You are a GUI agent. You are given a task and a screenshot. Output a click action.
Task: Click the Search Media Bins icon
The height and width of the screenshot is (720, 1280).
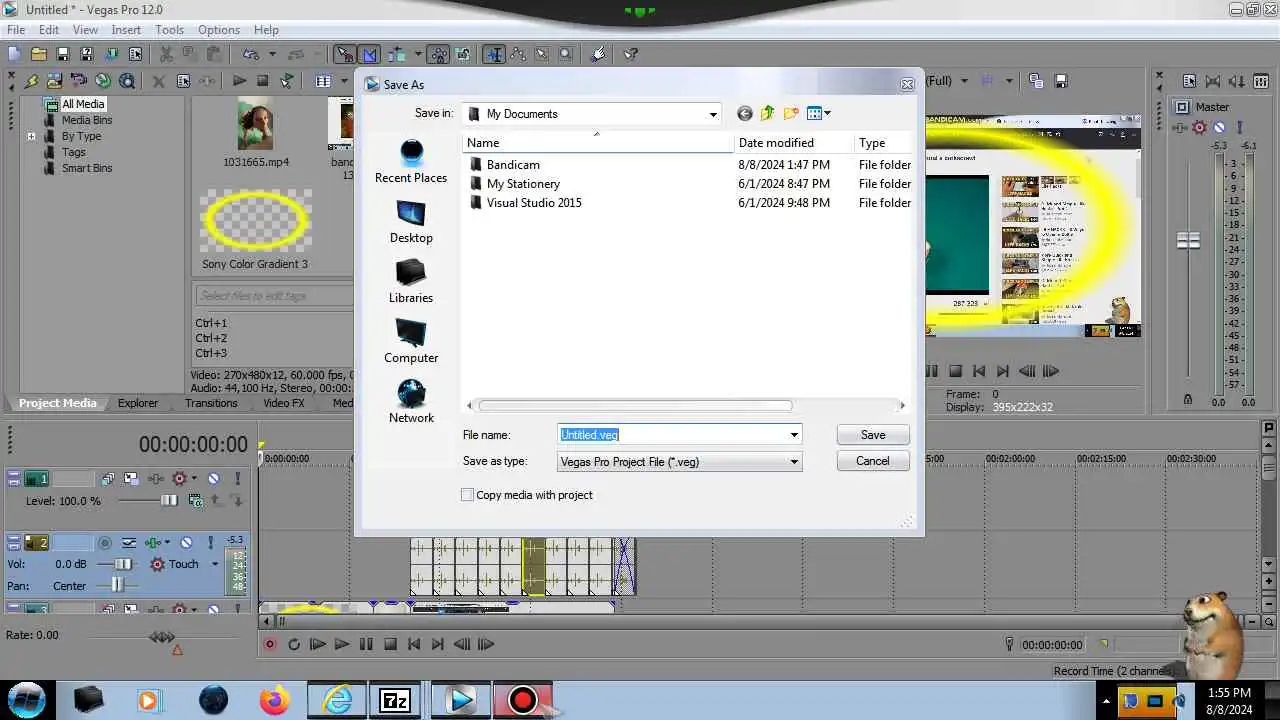point(127,81)
